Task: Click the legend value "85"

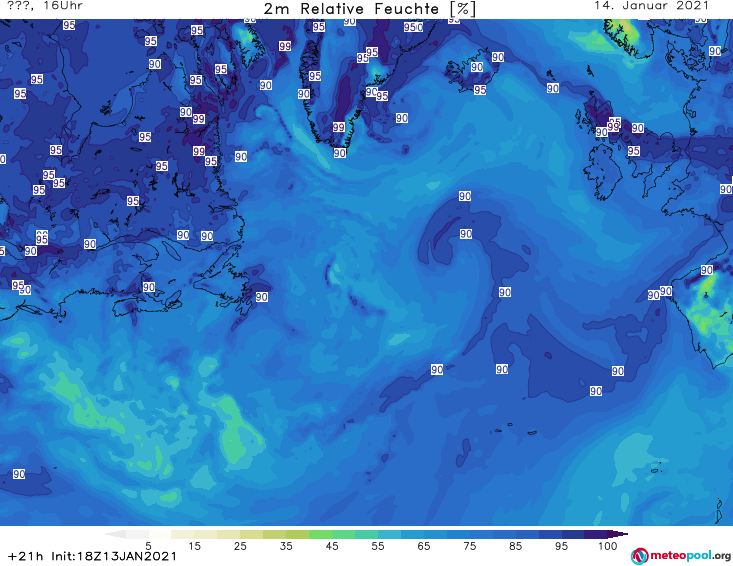Action: coord(515,546)
